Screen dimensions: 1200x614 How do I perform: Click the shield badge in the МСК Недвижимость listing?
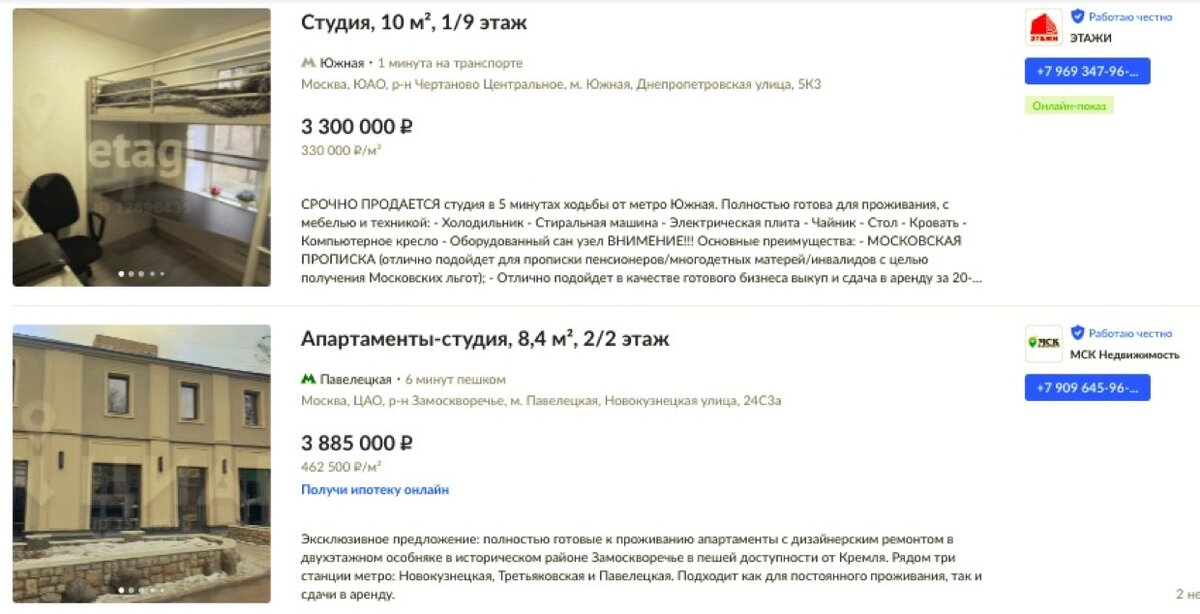pos(1077,333)
